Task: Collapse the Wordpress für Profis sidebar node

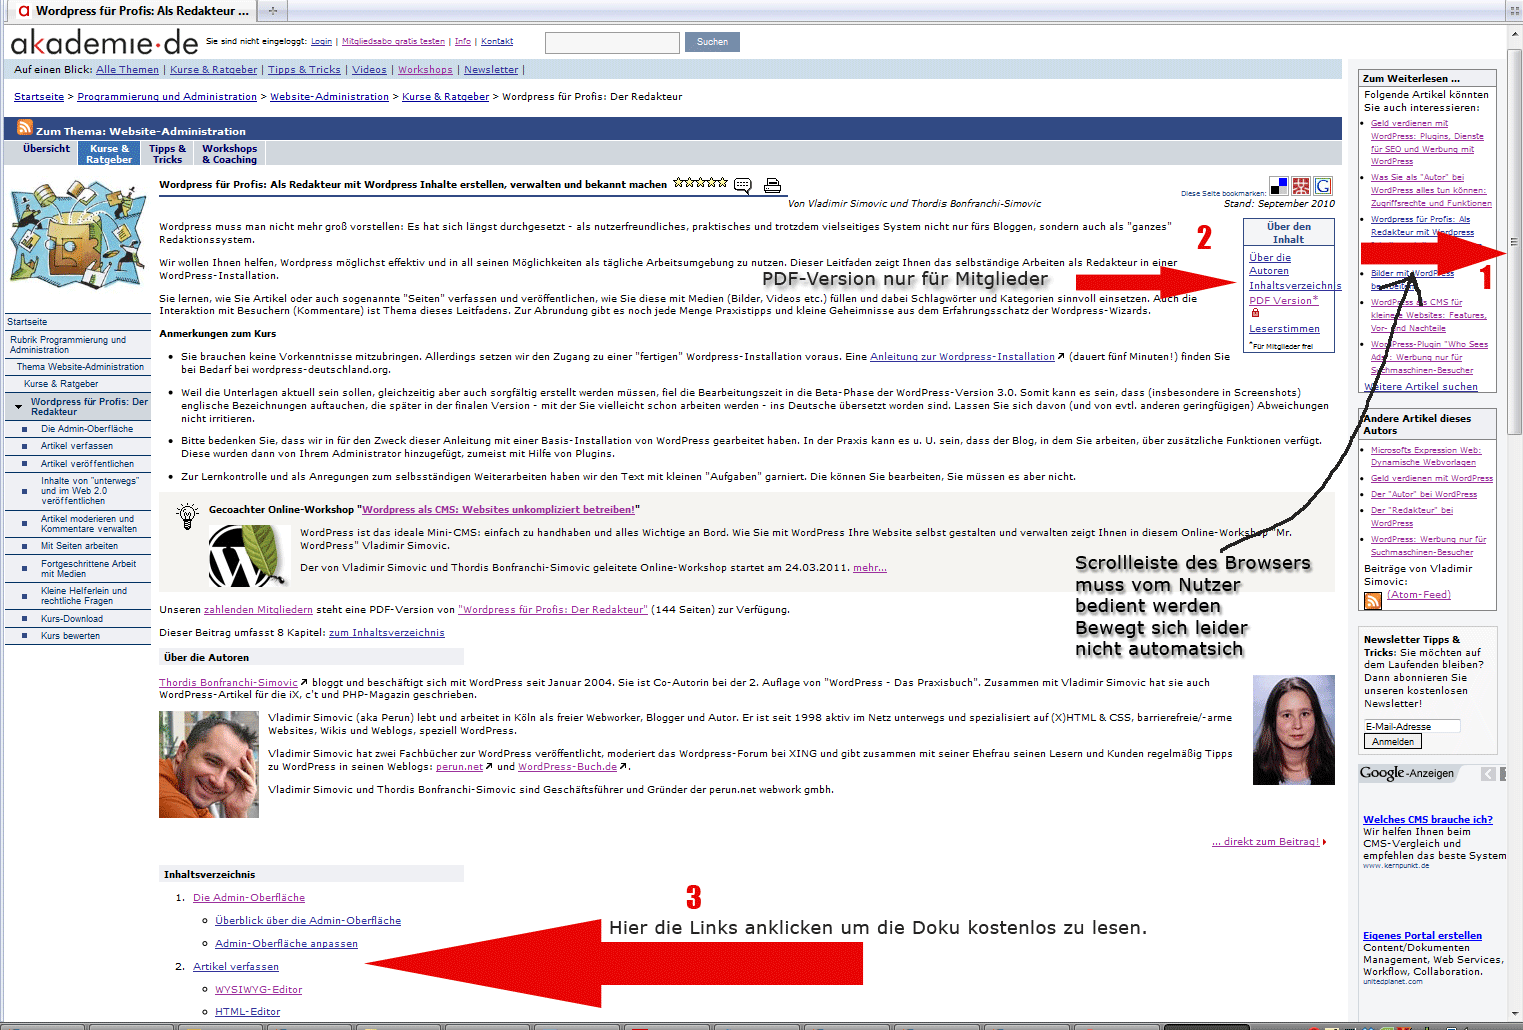Action: click(x=19, y=407)
